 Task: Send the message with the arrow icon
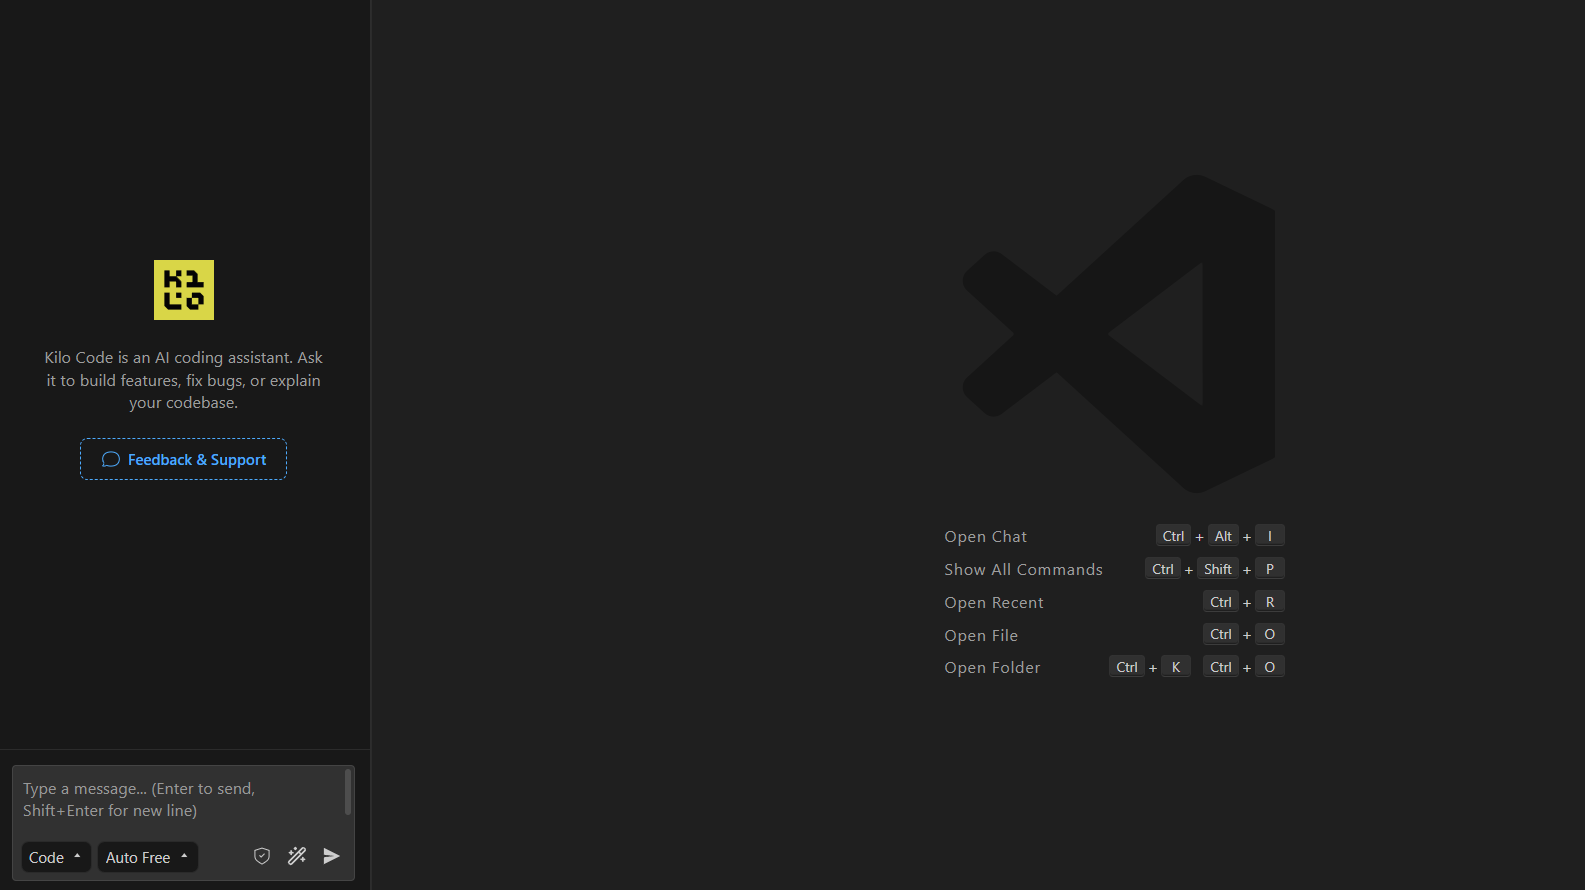(x=332, y=856)
